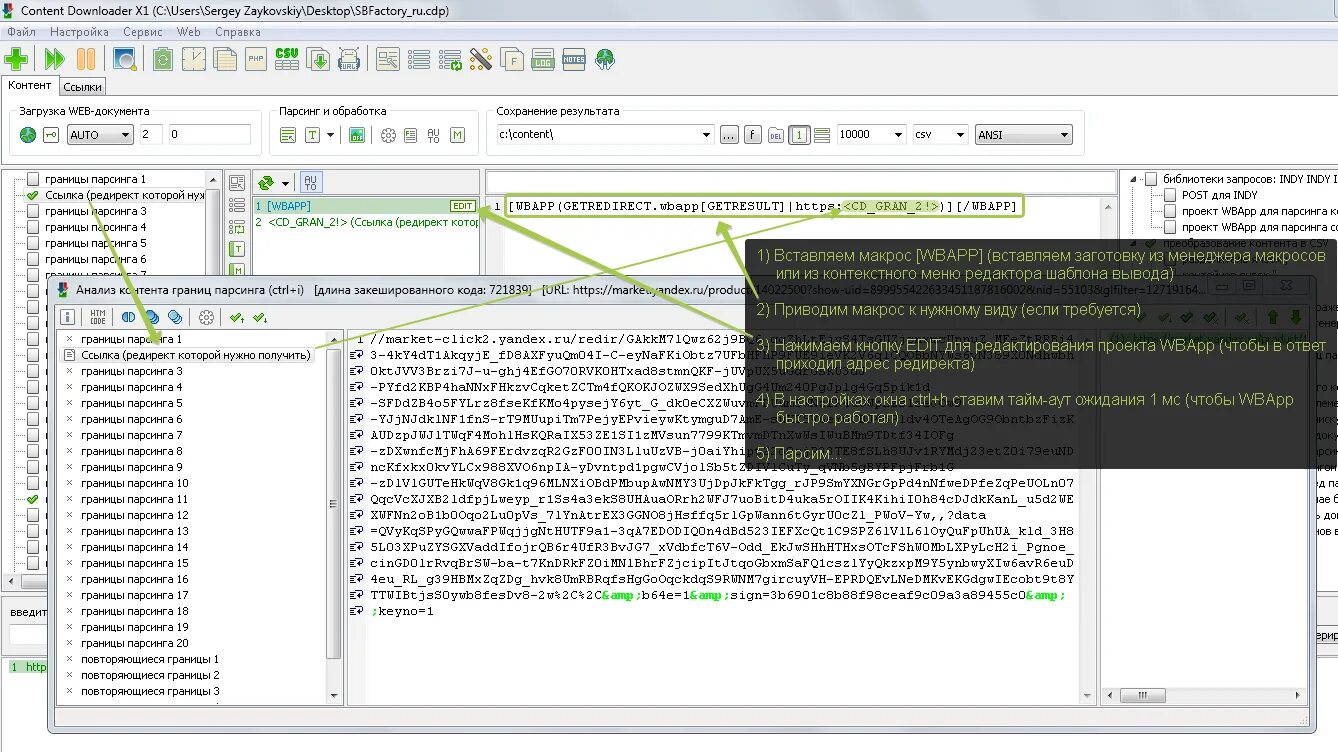Open the Файл menu

[x=21, y=32]
